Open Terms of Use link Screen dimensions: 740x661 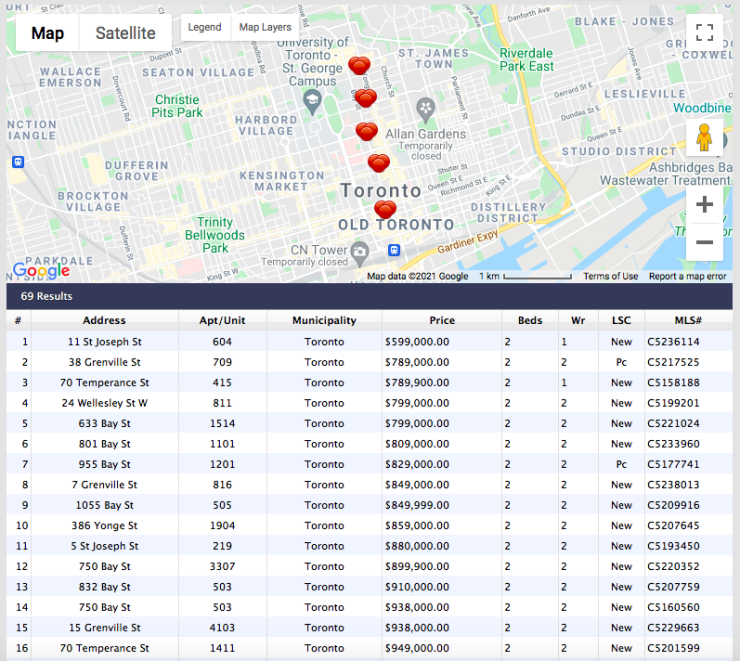coord(610,276)
